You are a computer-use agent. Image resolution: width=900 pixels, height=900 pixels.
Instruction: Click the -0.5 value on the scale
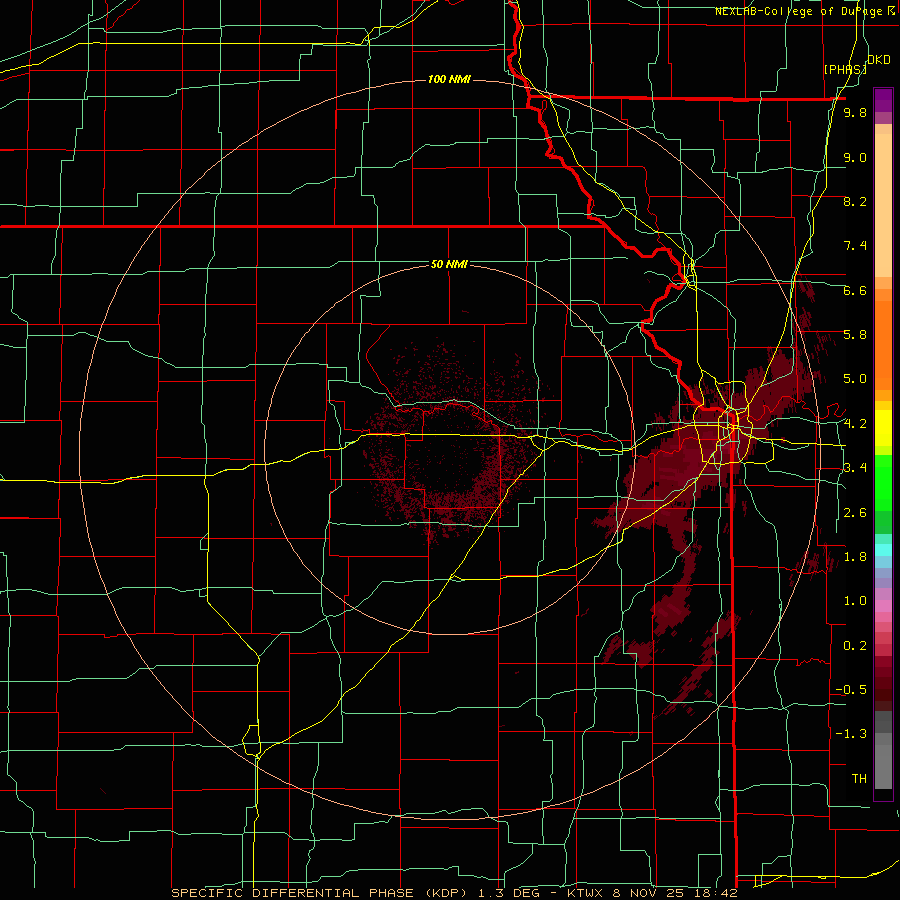click(x=851, y=690)
